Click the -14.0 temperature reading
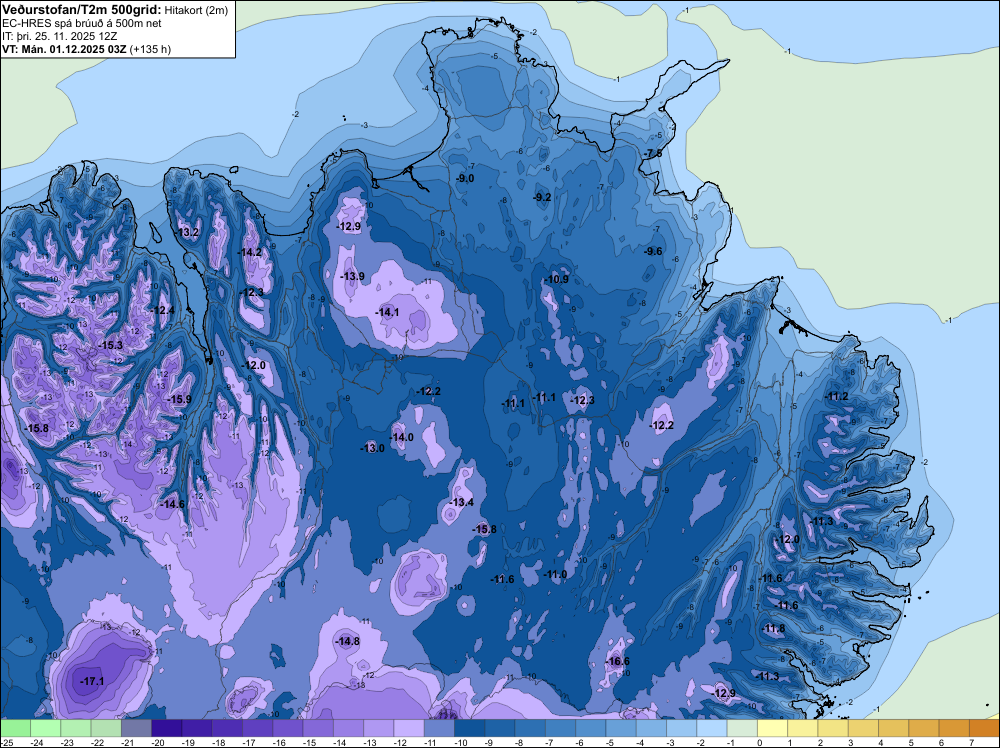The height and width of the screenshot is (748, 1000). click(402, 437)
